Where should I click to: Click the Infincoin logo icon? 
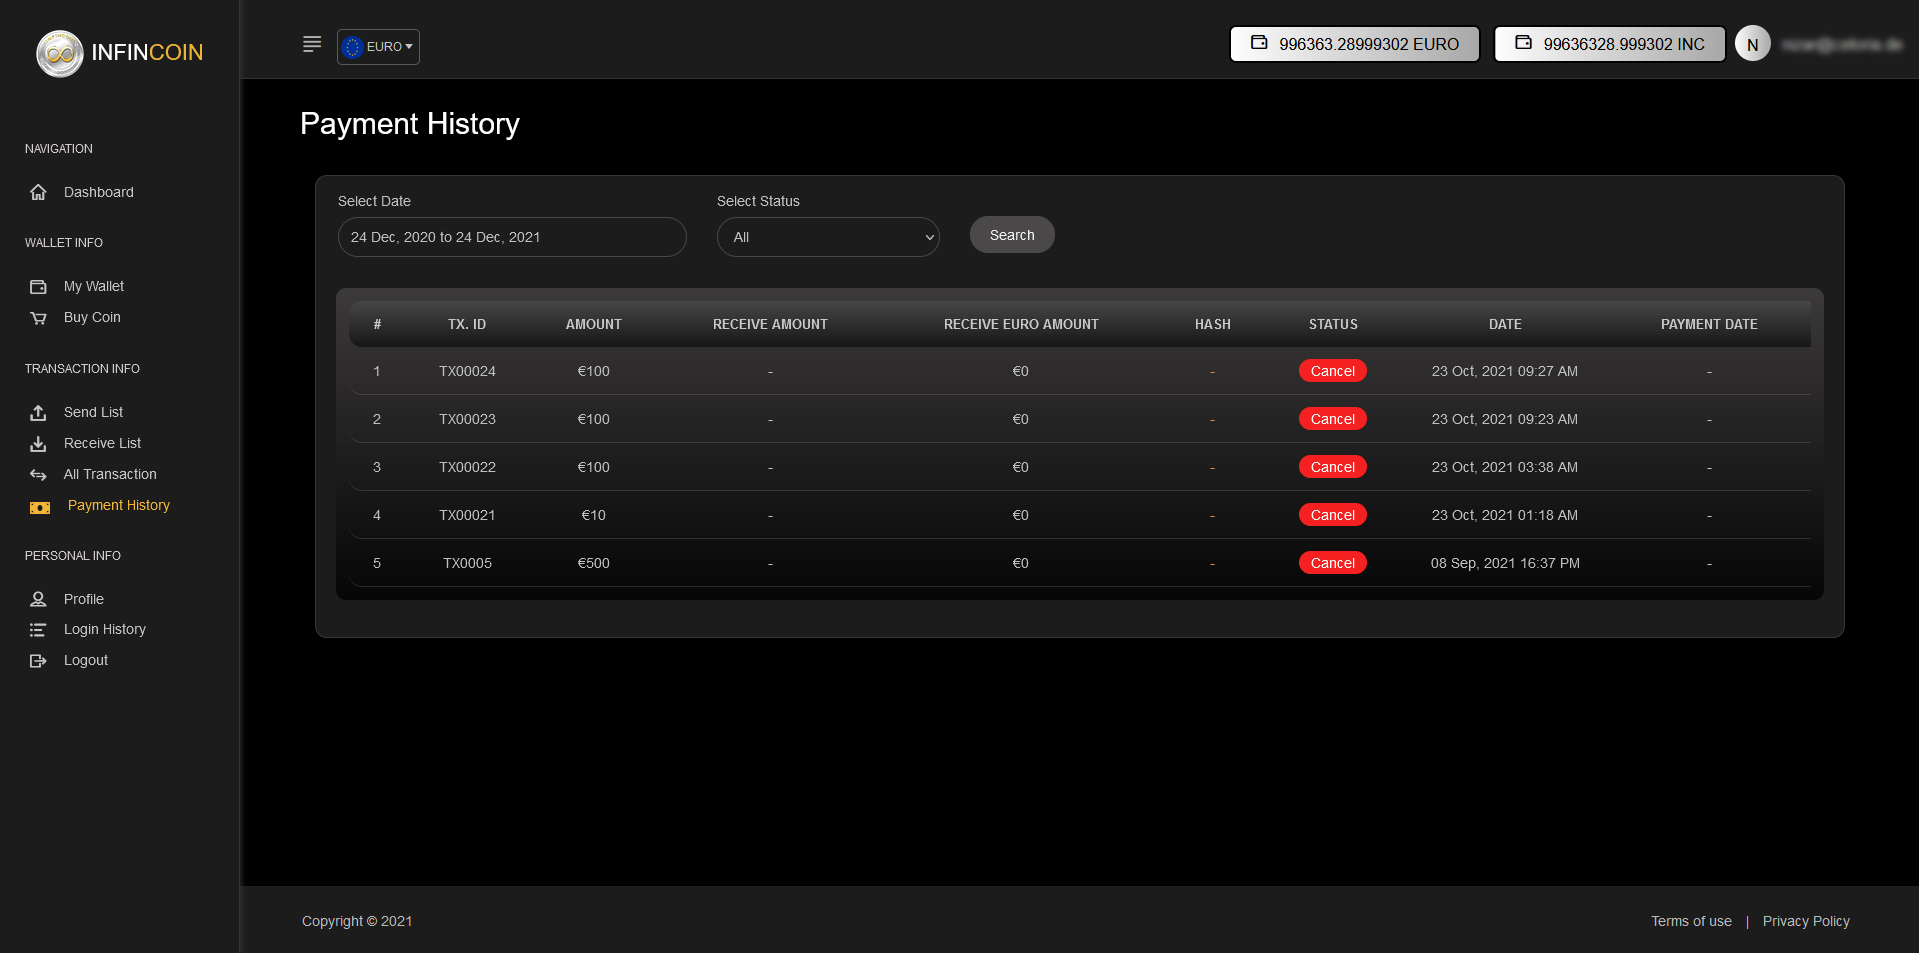tap(59, 53)
